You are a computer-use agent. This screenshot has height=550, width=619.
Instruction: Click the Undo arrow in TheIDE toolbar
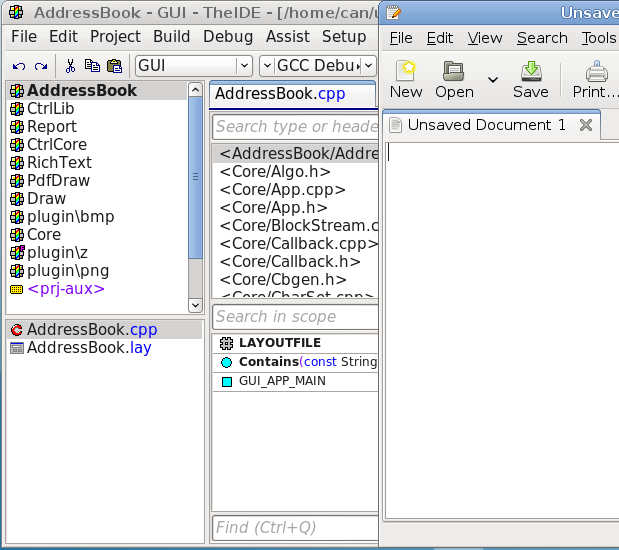19,66
